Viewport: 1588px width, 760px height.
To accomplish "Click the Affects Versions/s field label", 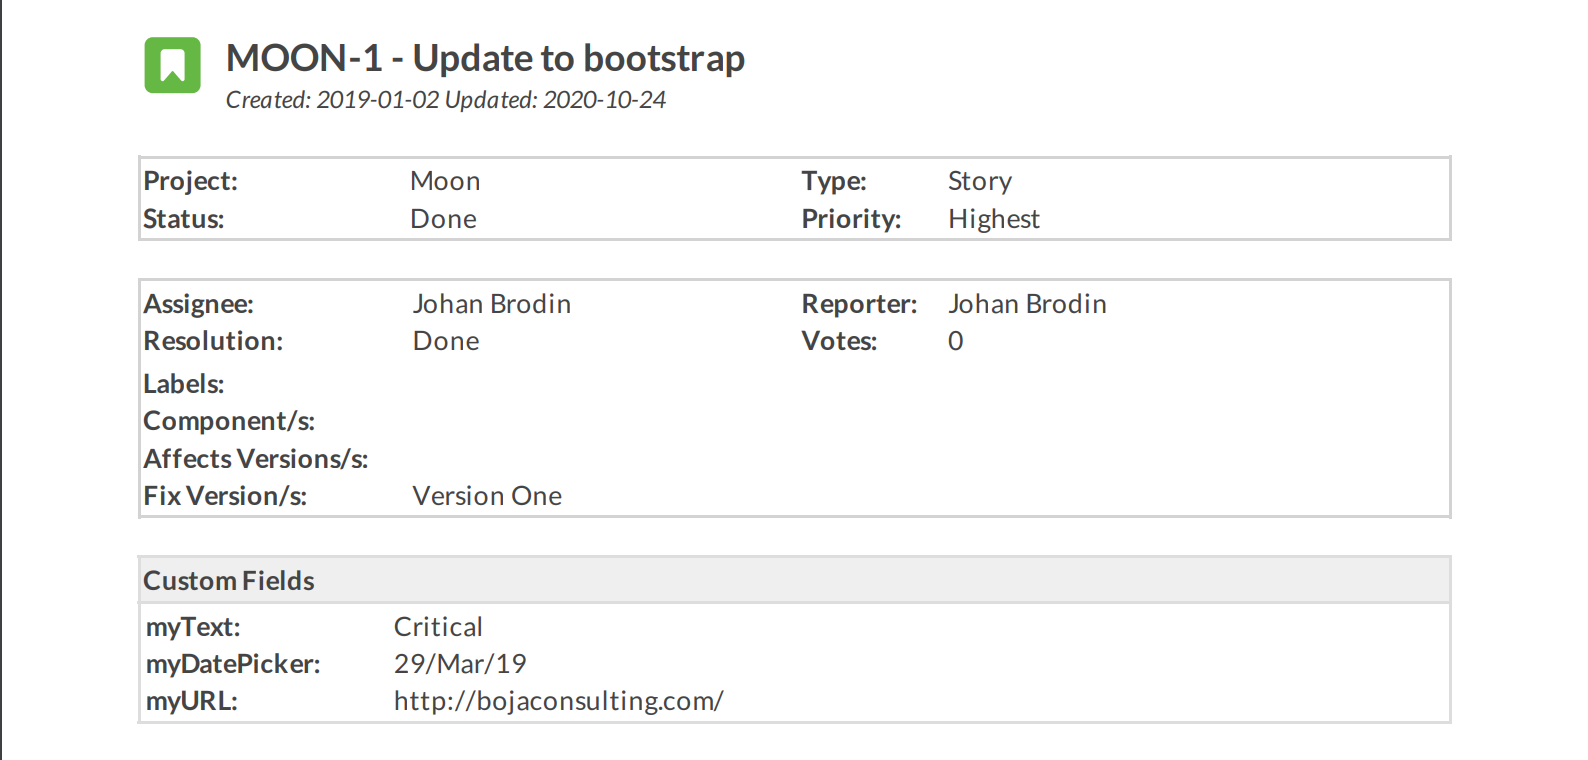I will [256, 459].
